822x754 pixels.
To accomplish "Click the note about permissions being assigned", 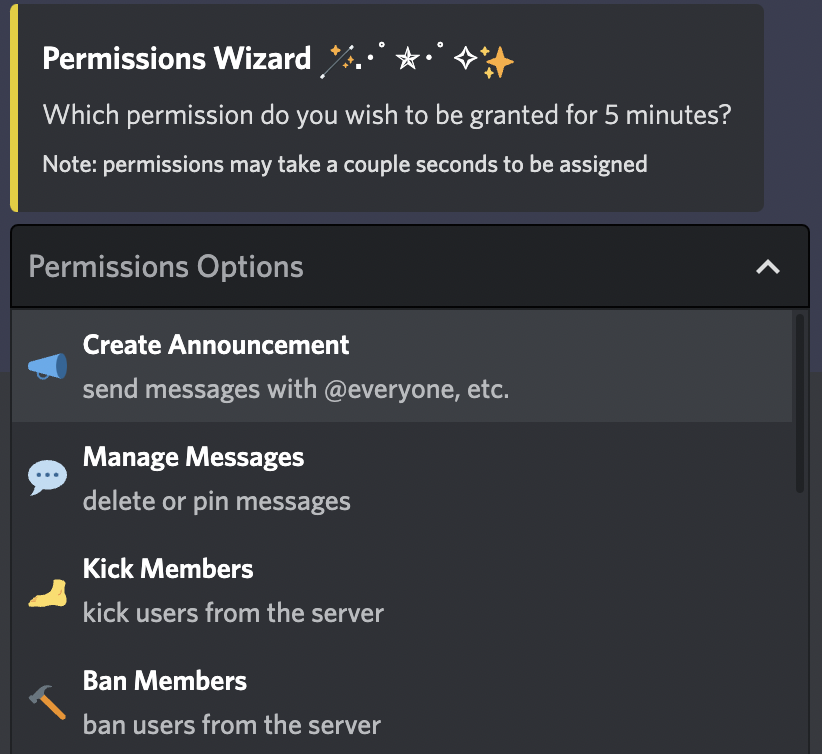I will pos(345,164).
